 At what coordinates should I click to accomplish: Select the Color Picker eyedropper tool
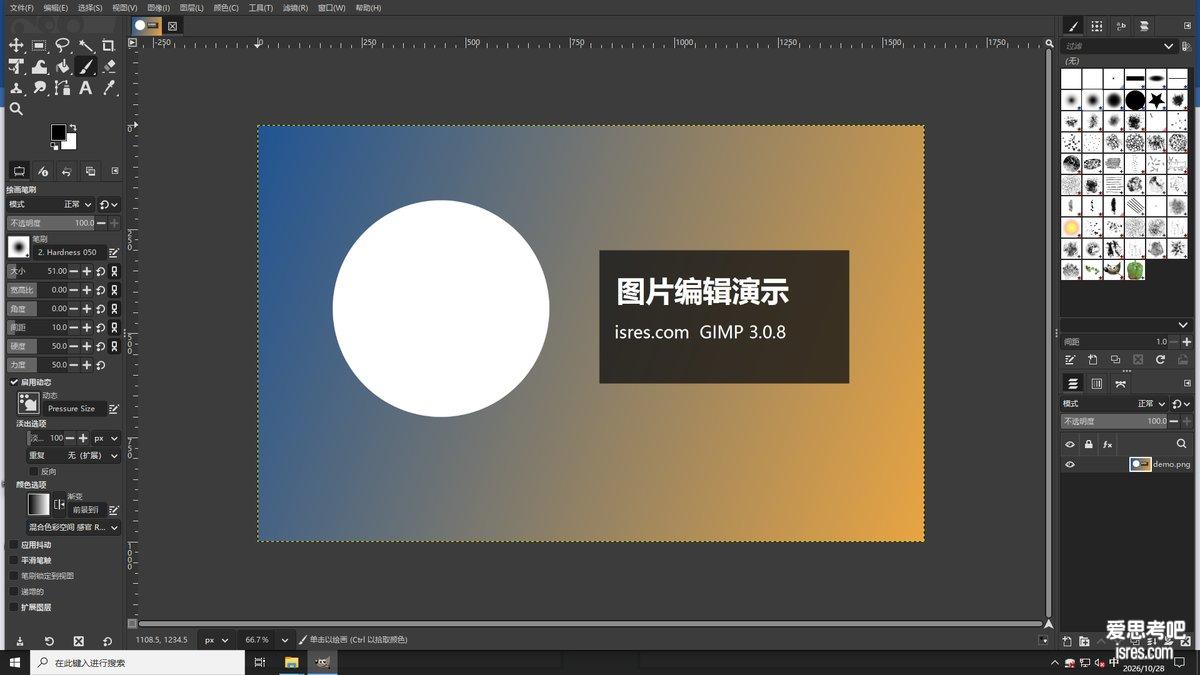point(109,88)
